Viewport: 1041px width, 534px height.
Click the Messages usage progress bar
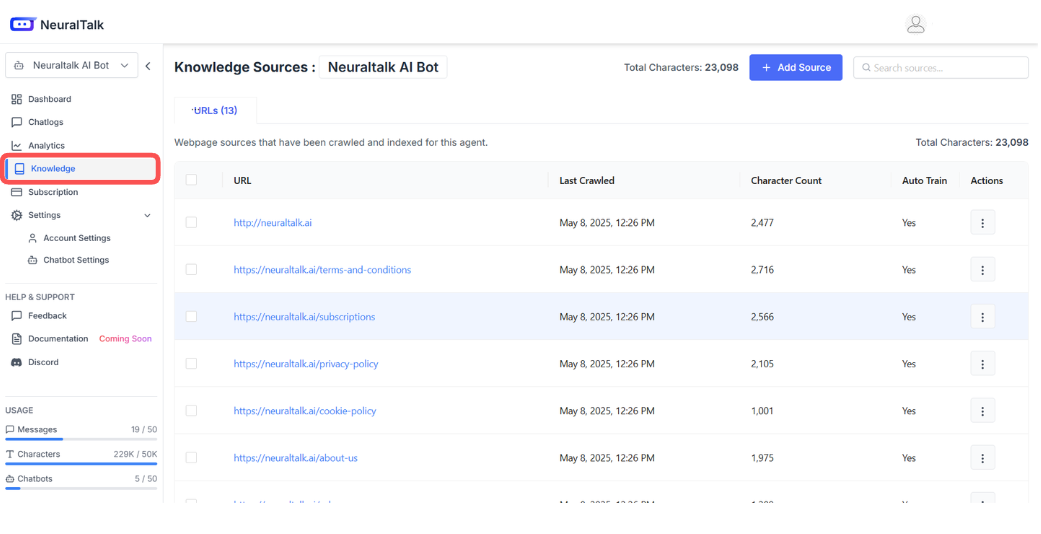[81, 439]
